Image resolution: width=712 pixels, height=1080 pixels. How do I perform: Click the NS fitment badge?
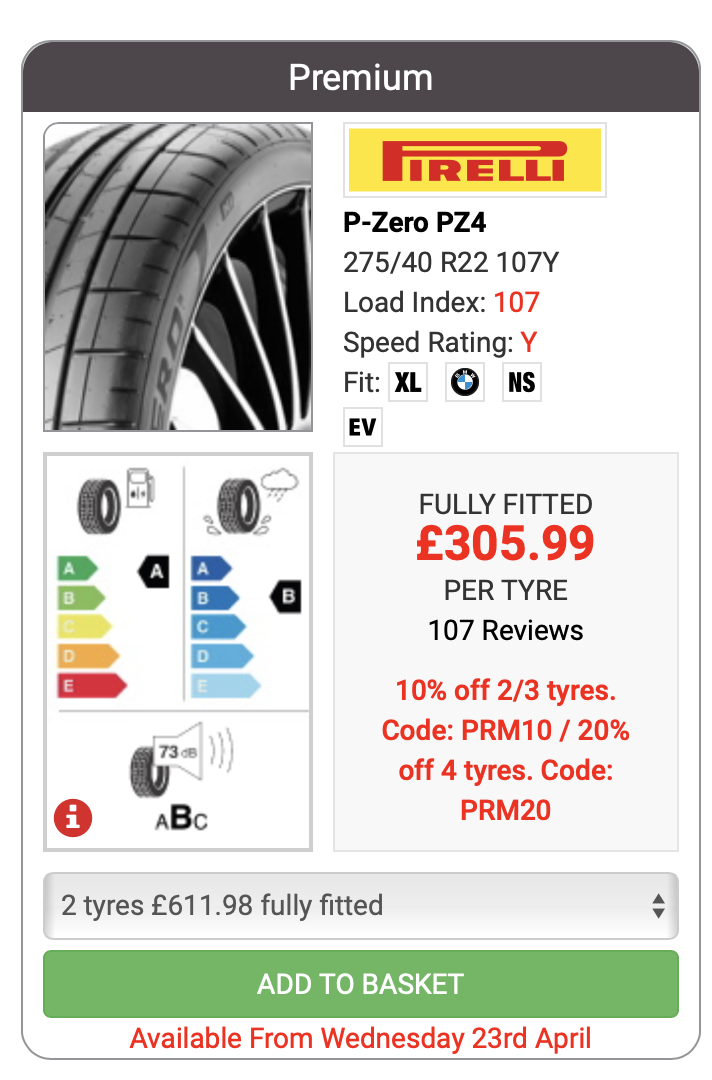click(521, 382)
